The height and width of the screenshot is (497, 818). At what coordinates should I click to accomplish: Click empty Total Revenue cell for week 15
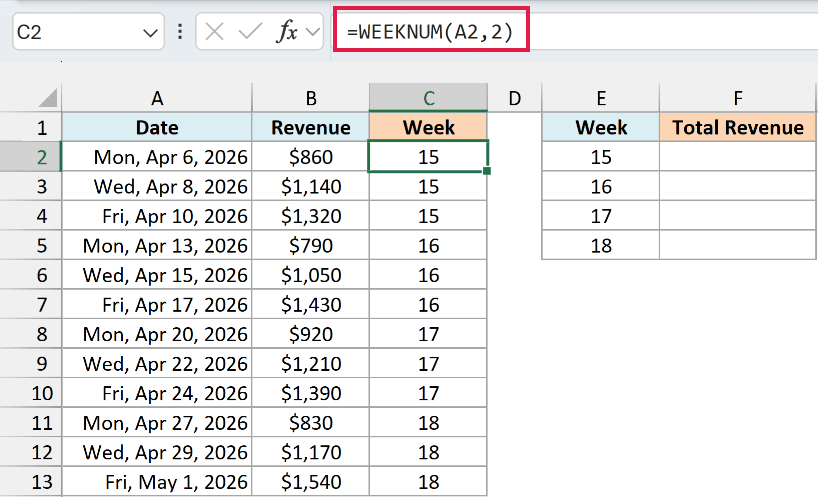(x=737, y=157)
